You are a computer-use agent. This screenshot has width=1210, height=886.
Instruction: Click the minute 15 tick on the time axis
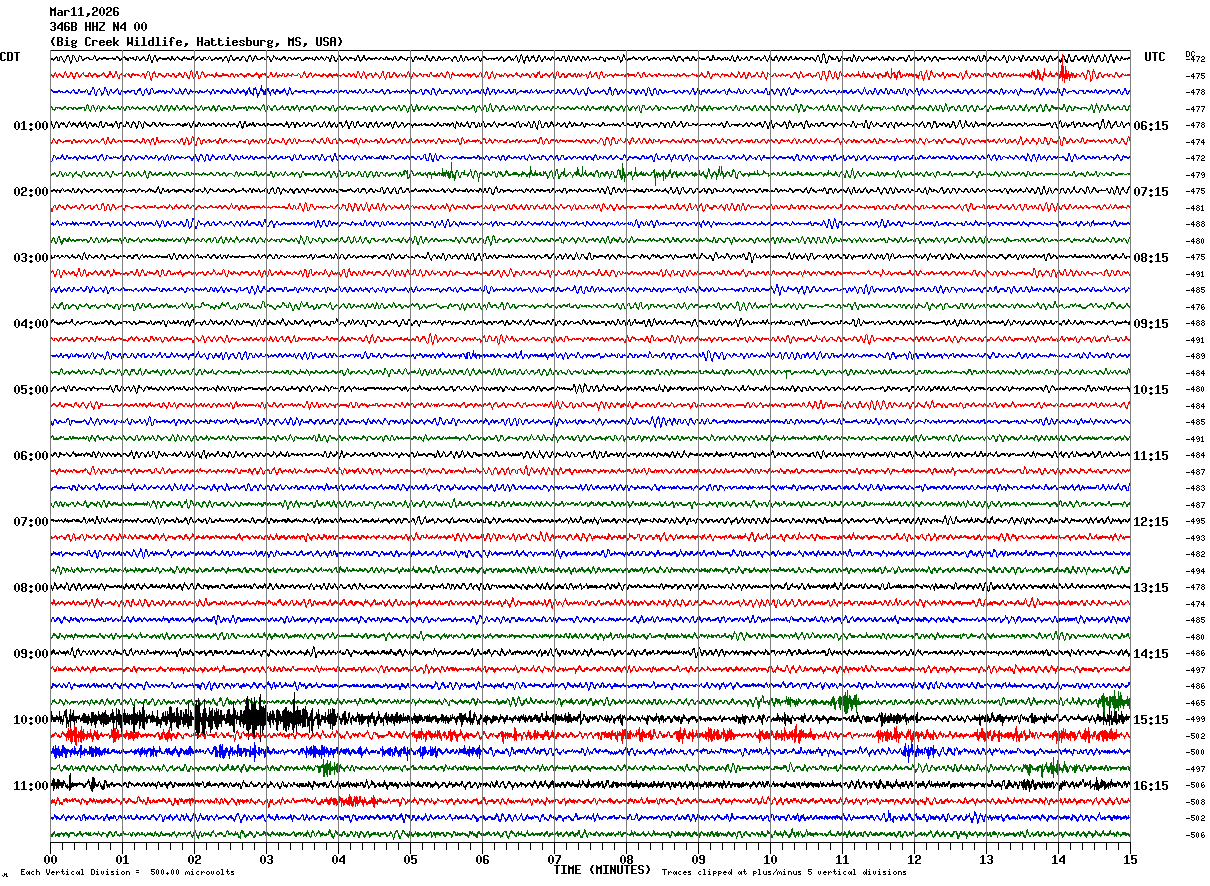1130,858
